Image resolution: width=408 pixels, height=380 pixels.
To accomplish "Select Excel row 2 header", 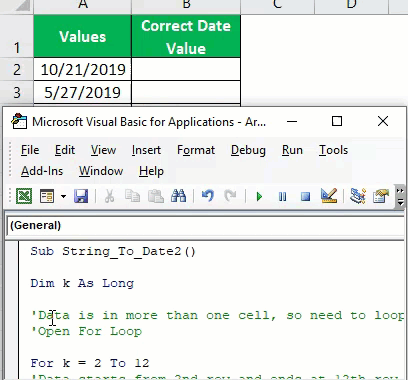I will (x=17, y=69).
